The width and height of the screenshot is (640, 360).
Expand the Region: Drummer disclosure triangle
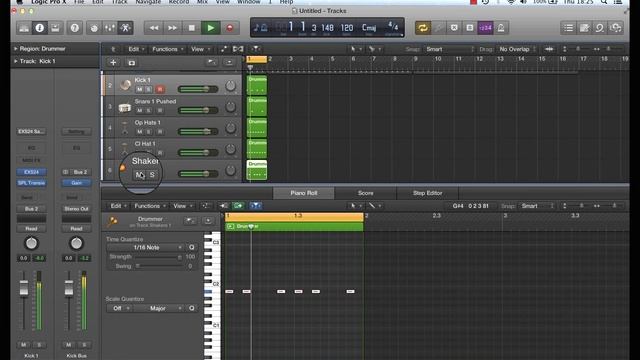(x=16, y=49)
